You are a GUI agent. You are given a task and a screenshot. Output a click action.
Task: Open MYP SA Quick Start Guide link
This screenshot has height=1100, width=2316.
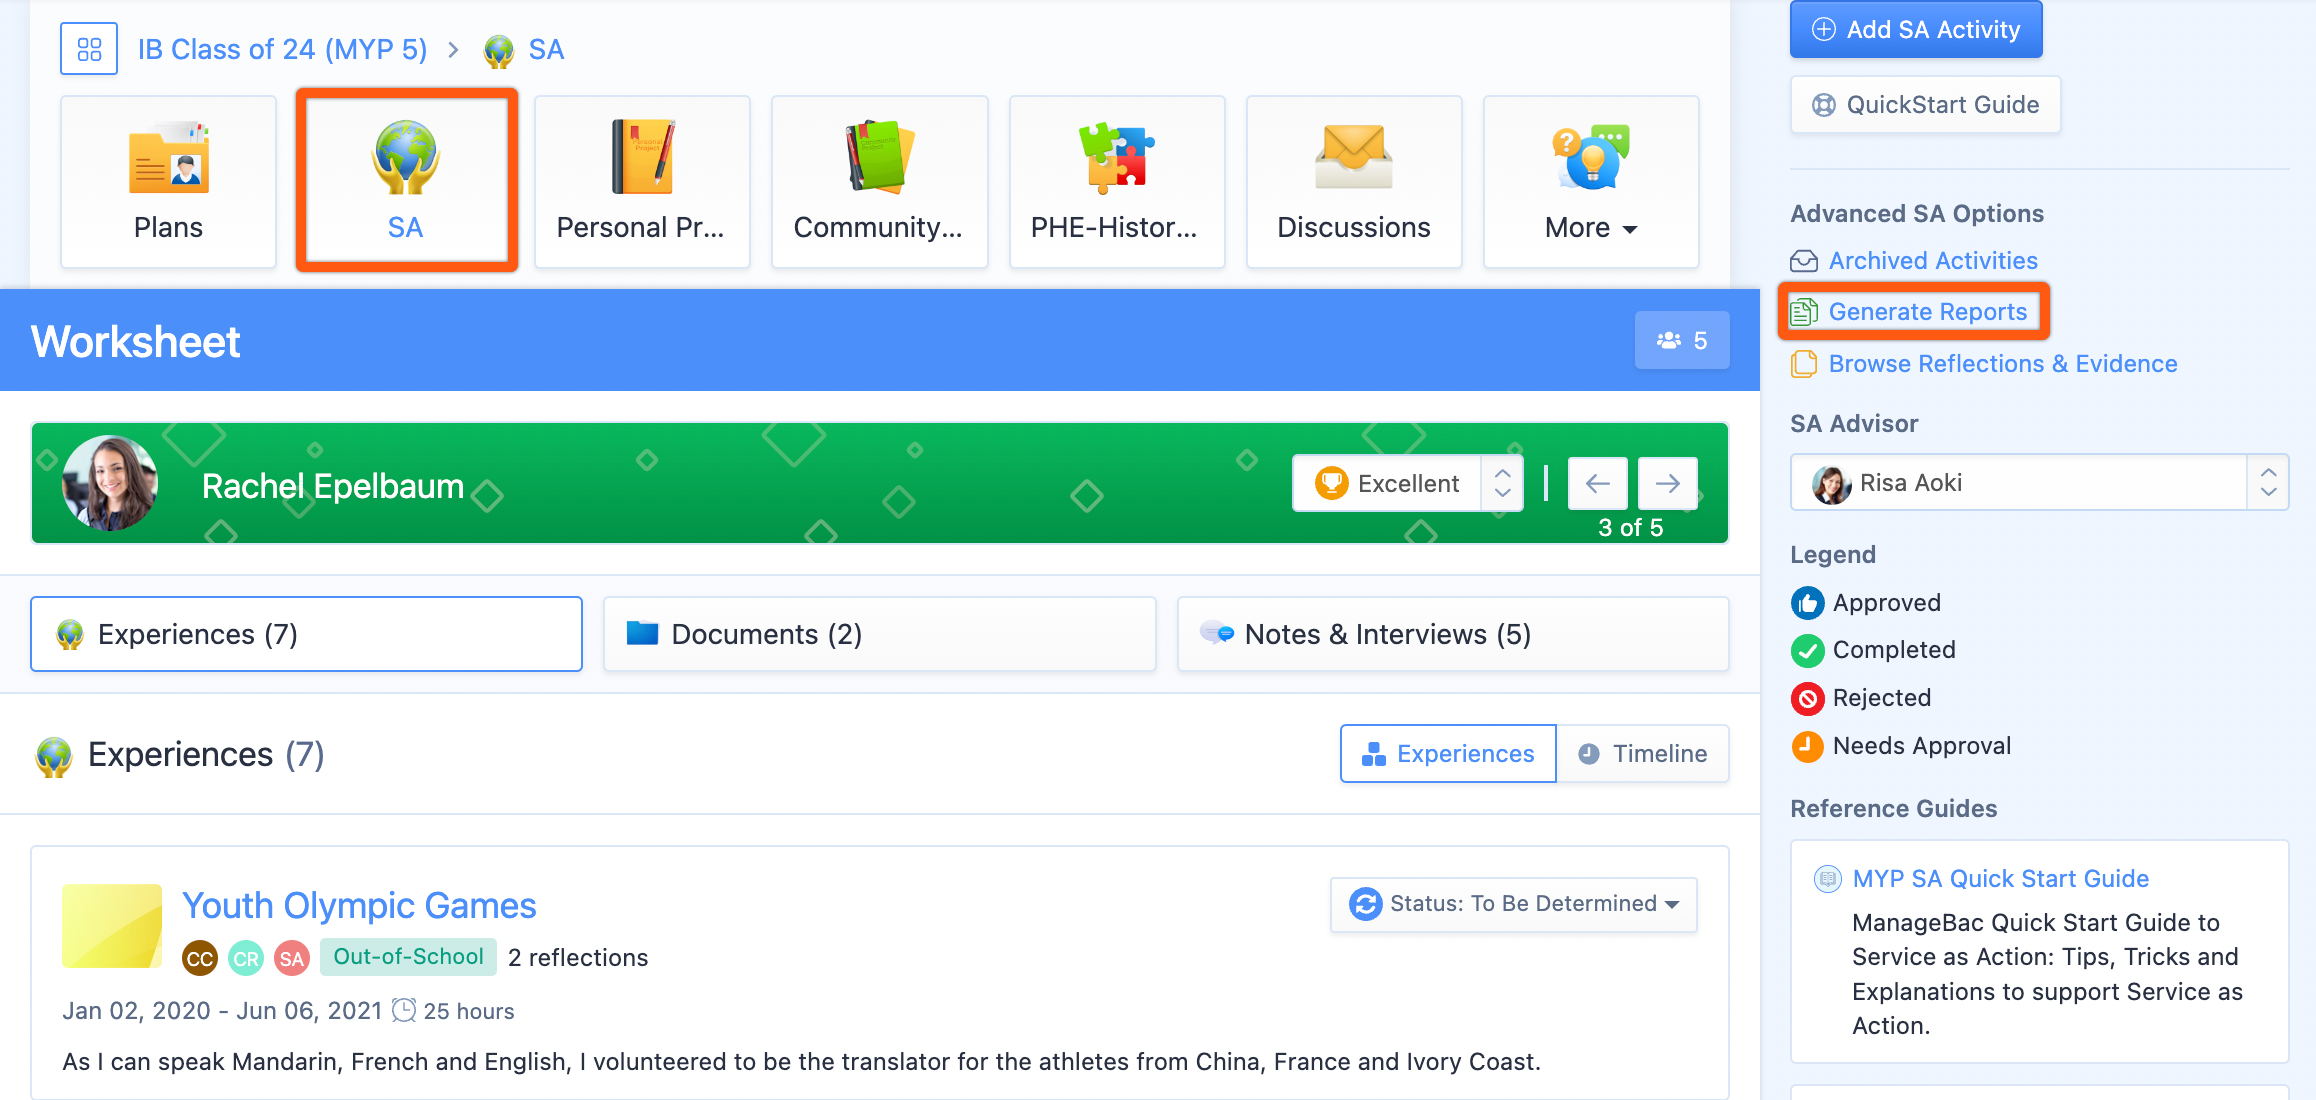[x=2000, y=879]
